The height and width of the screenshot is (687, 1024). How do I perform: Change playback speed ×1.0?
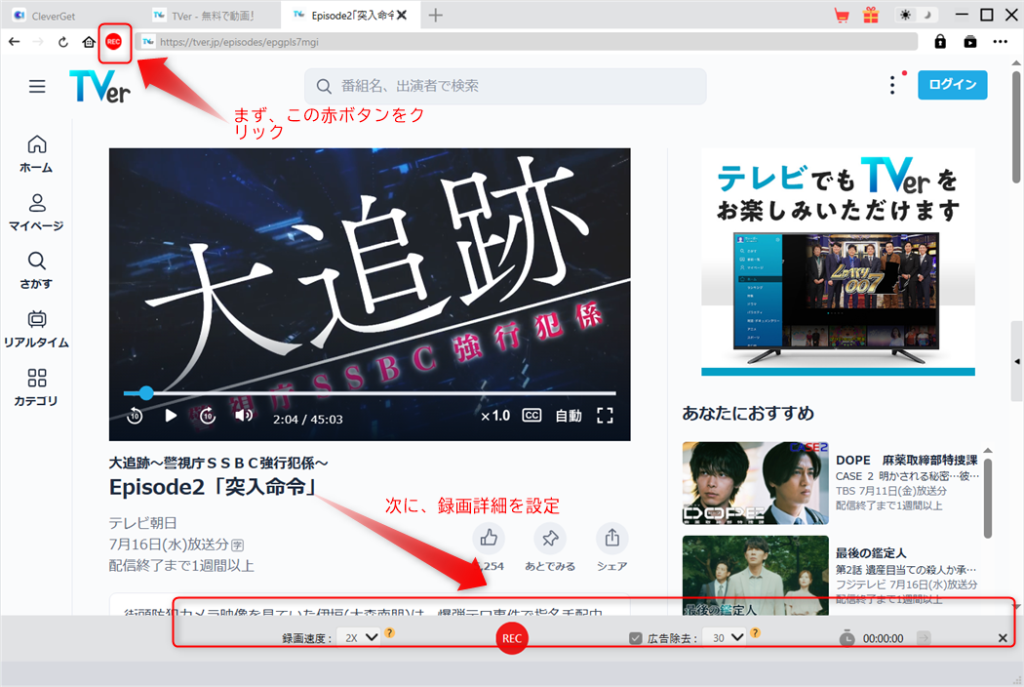[x=495, y=416]
